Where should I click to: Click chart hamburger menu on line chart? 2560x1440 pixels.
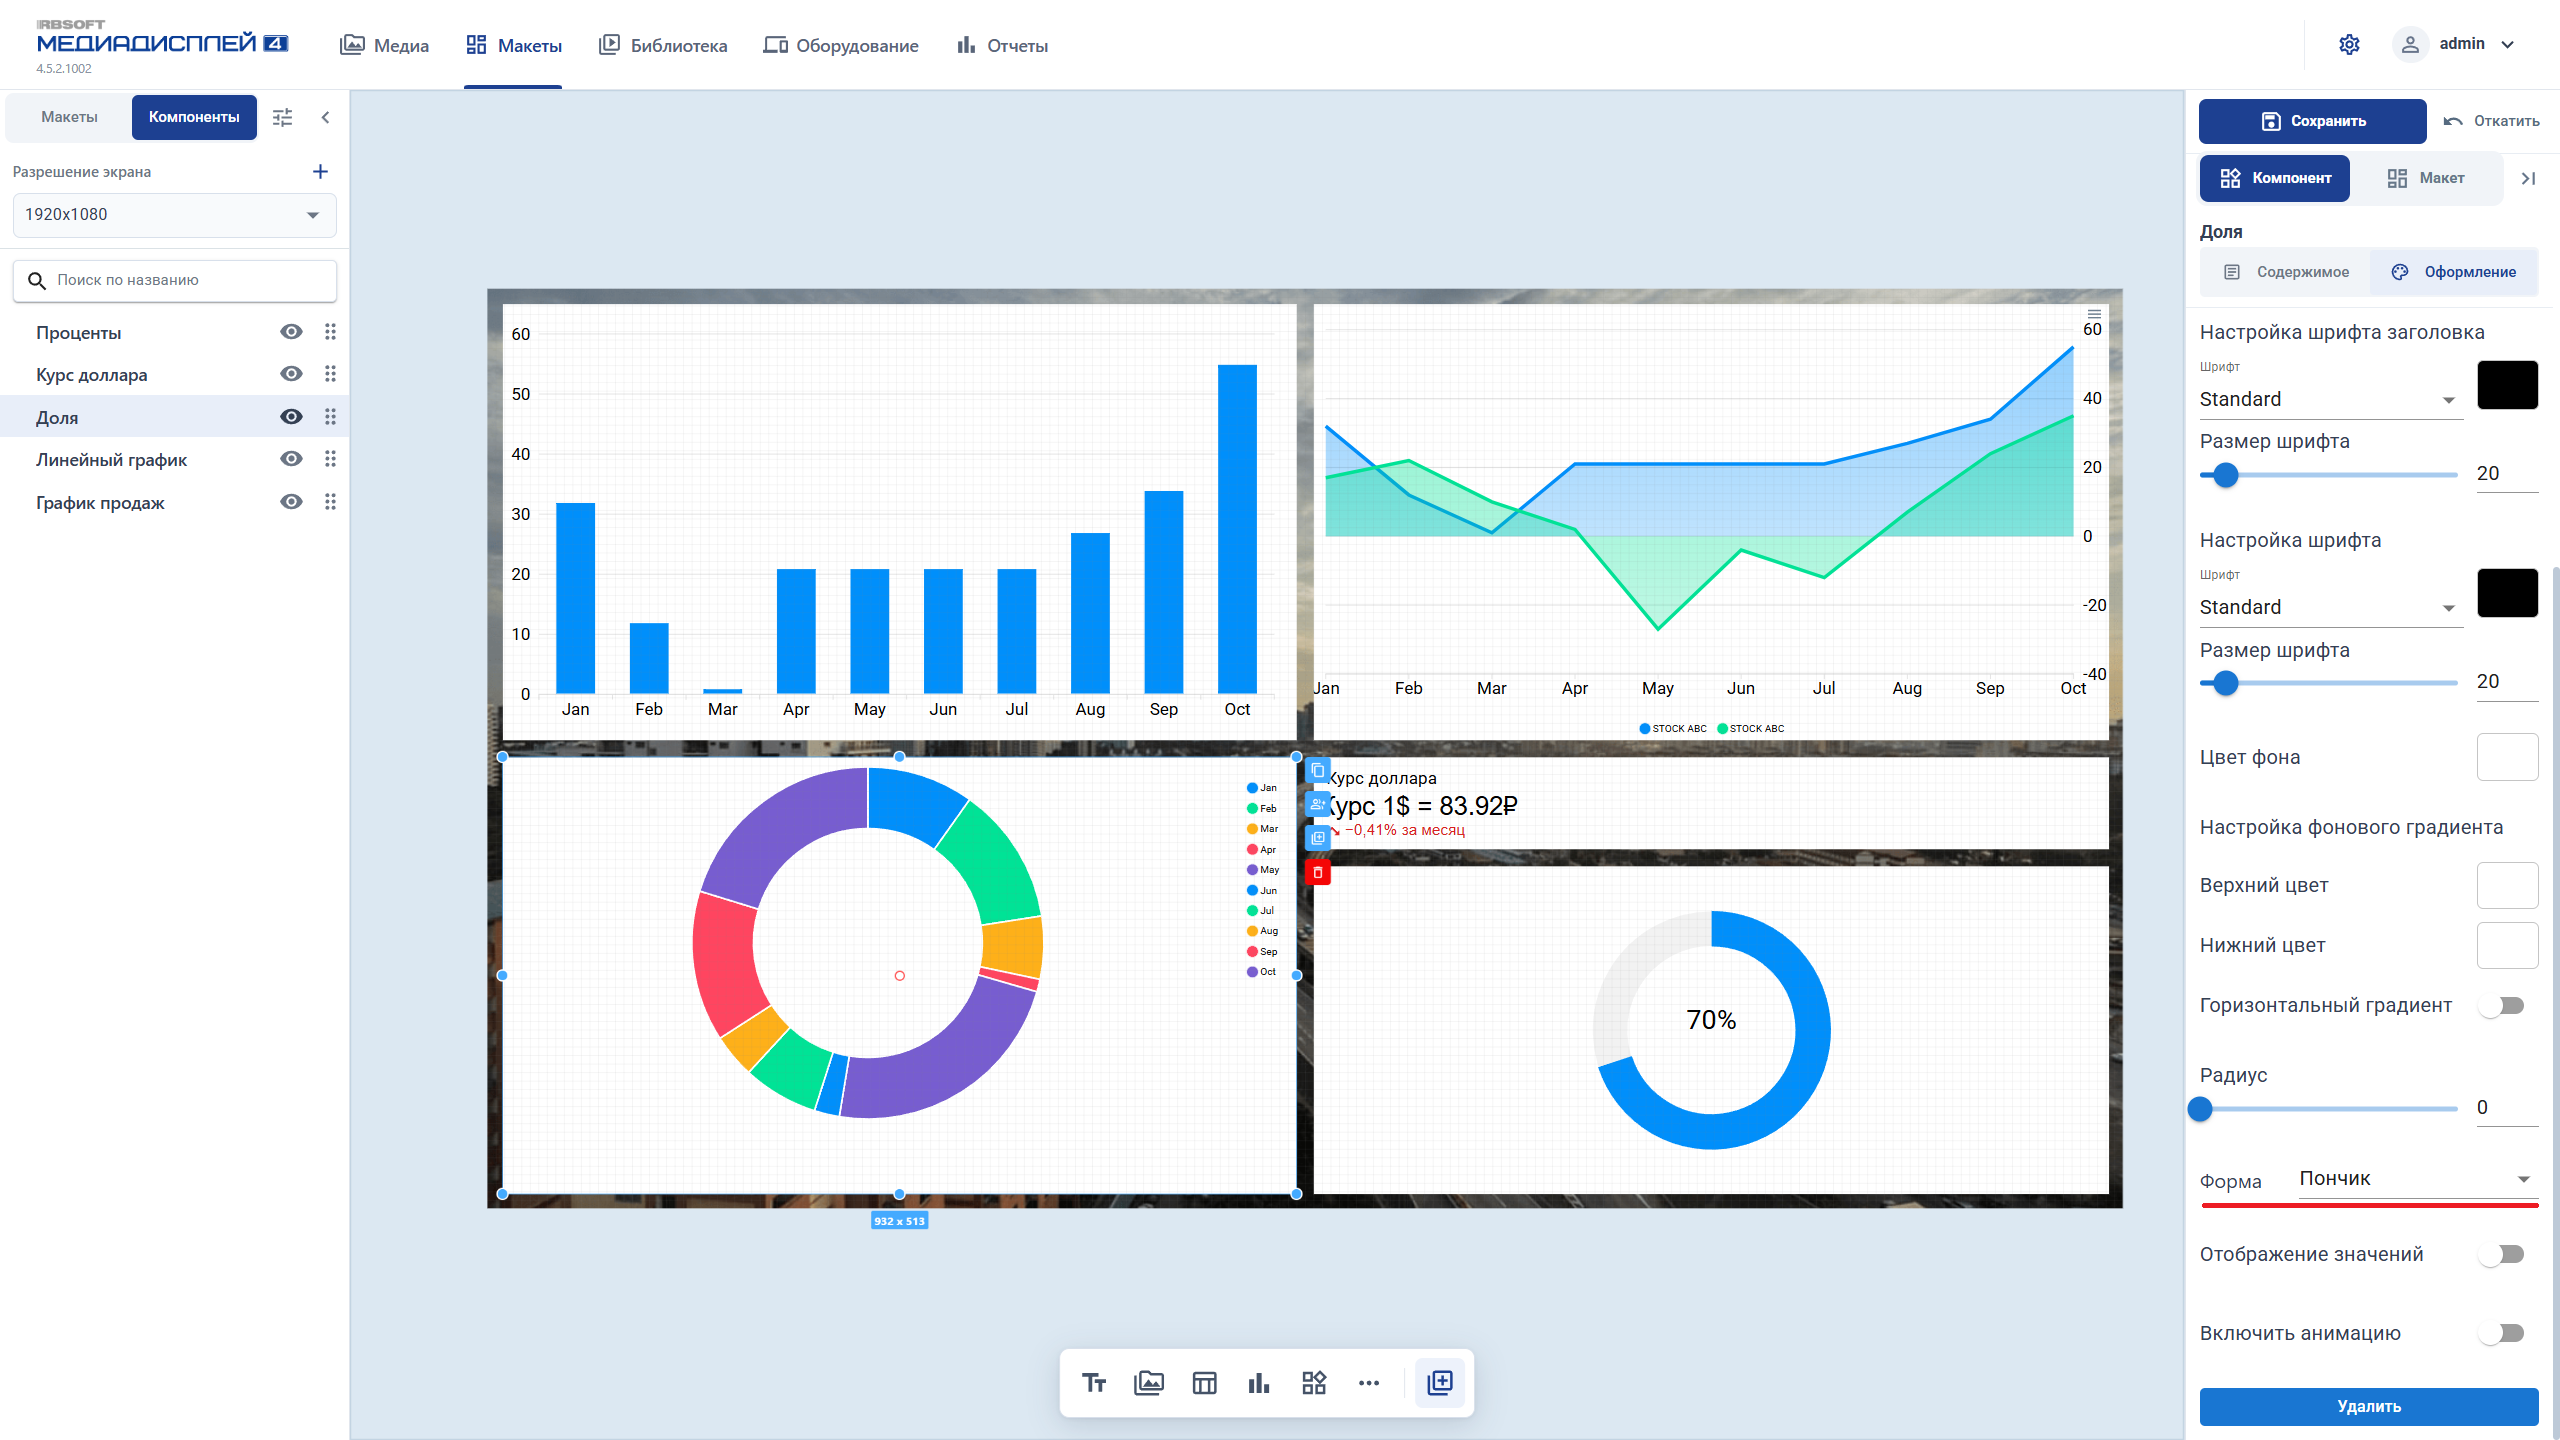tap(2094, 314)
